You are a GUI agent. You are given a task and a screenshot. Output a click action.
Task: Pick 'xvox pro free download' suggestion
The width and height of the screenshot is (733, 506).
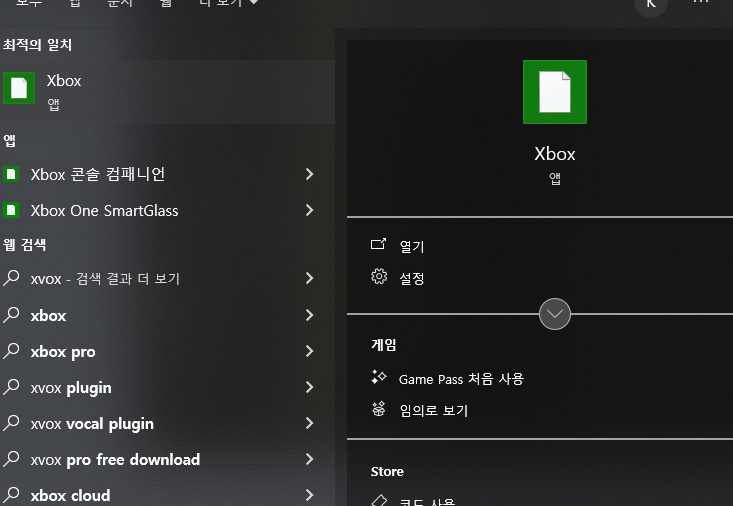115,460
